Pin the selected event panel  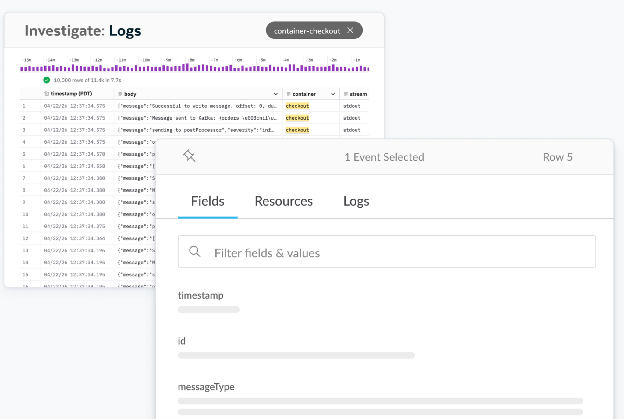[x=189, y=156]
